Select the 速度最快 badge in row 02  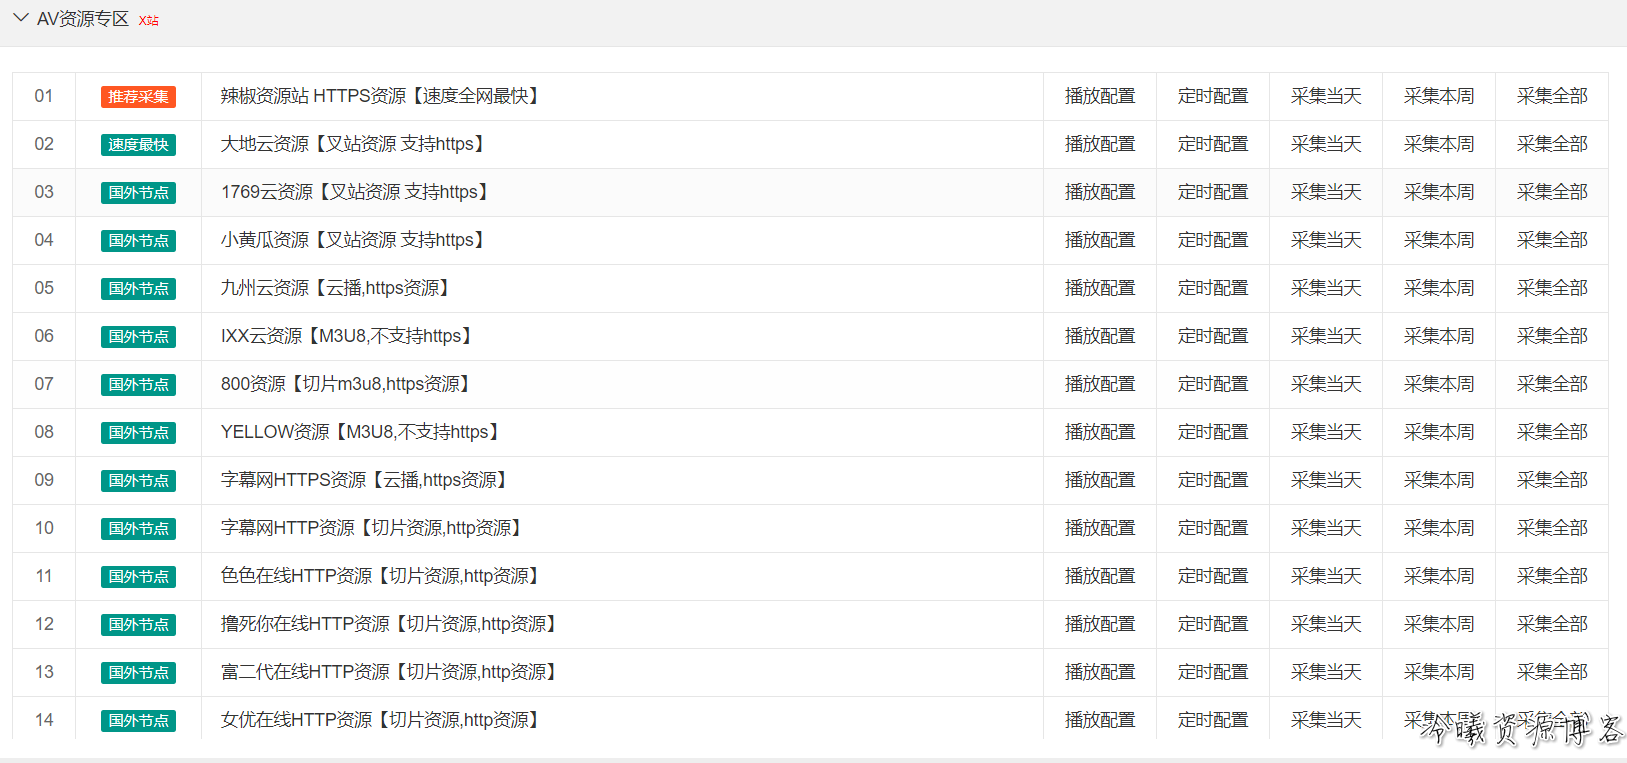(x=138, y=145)
